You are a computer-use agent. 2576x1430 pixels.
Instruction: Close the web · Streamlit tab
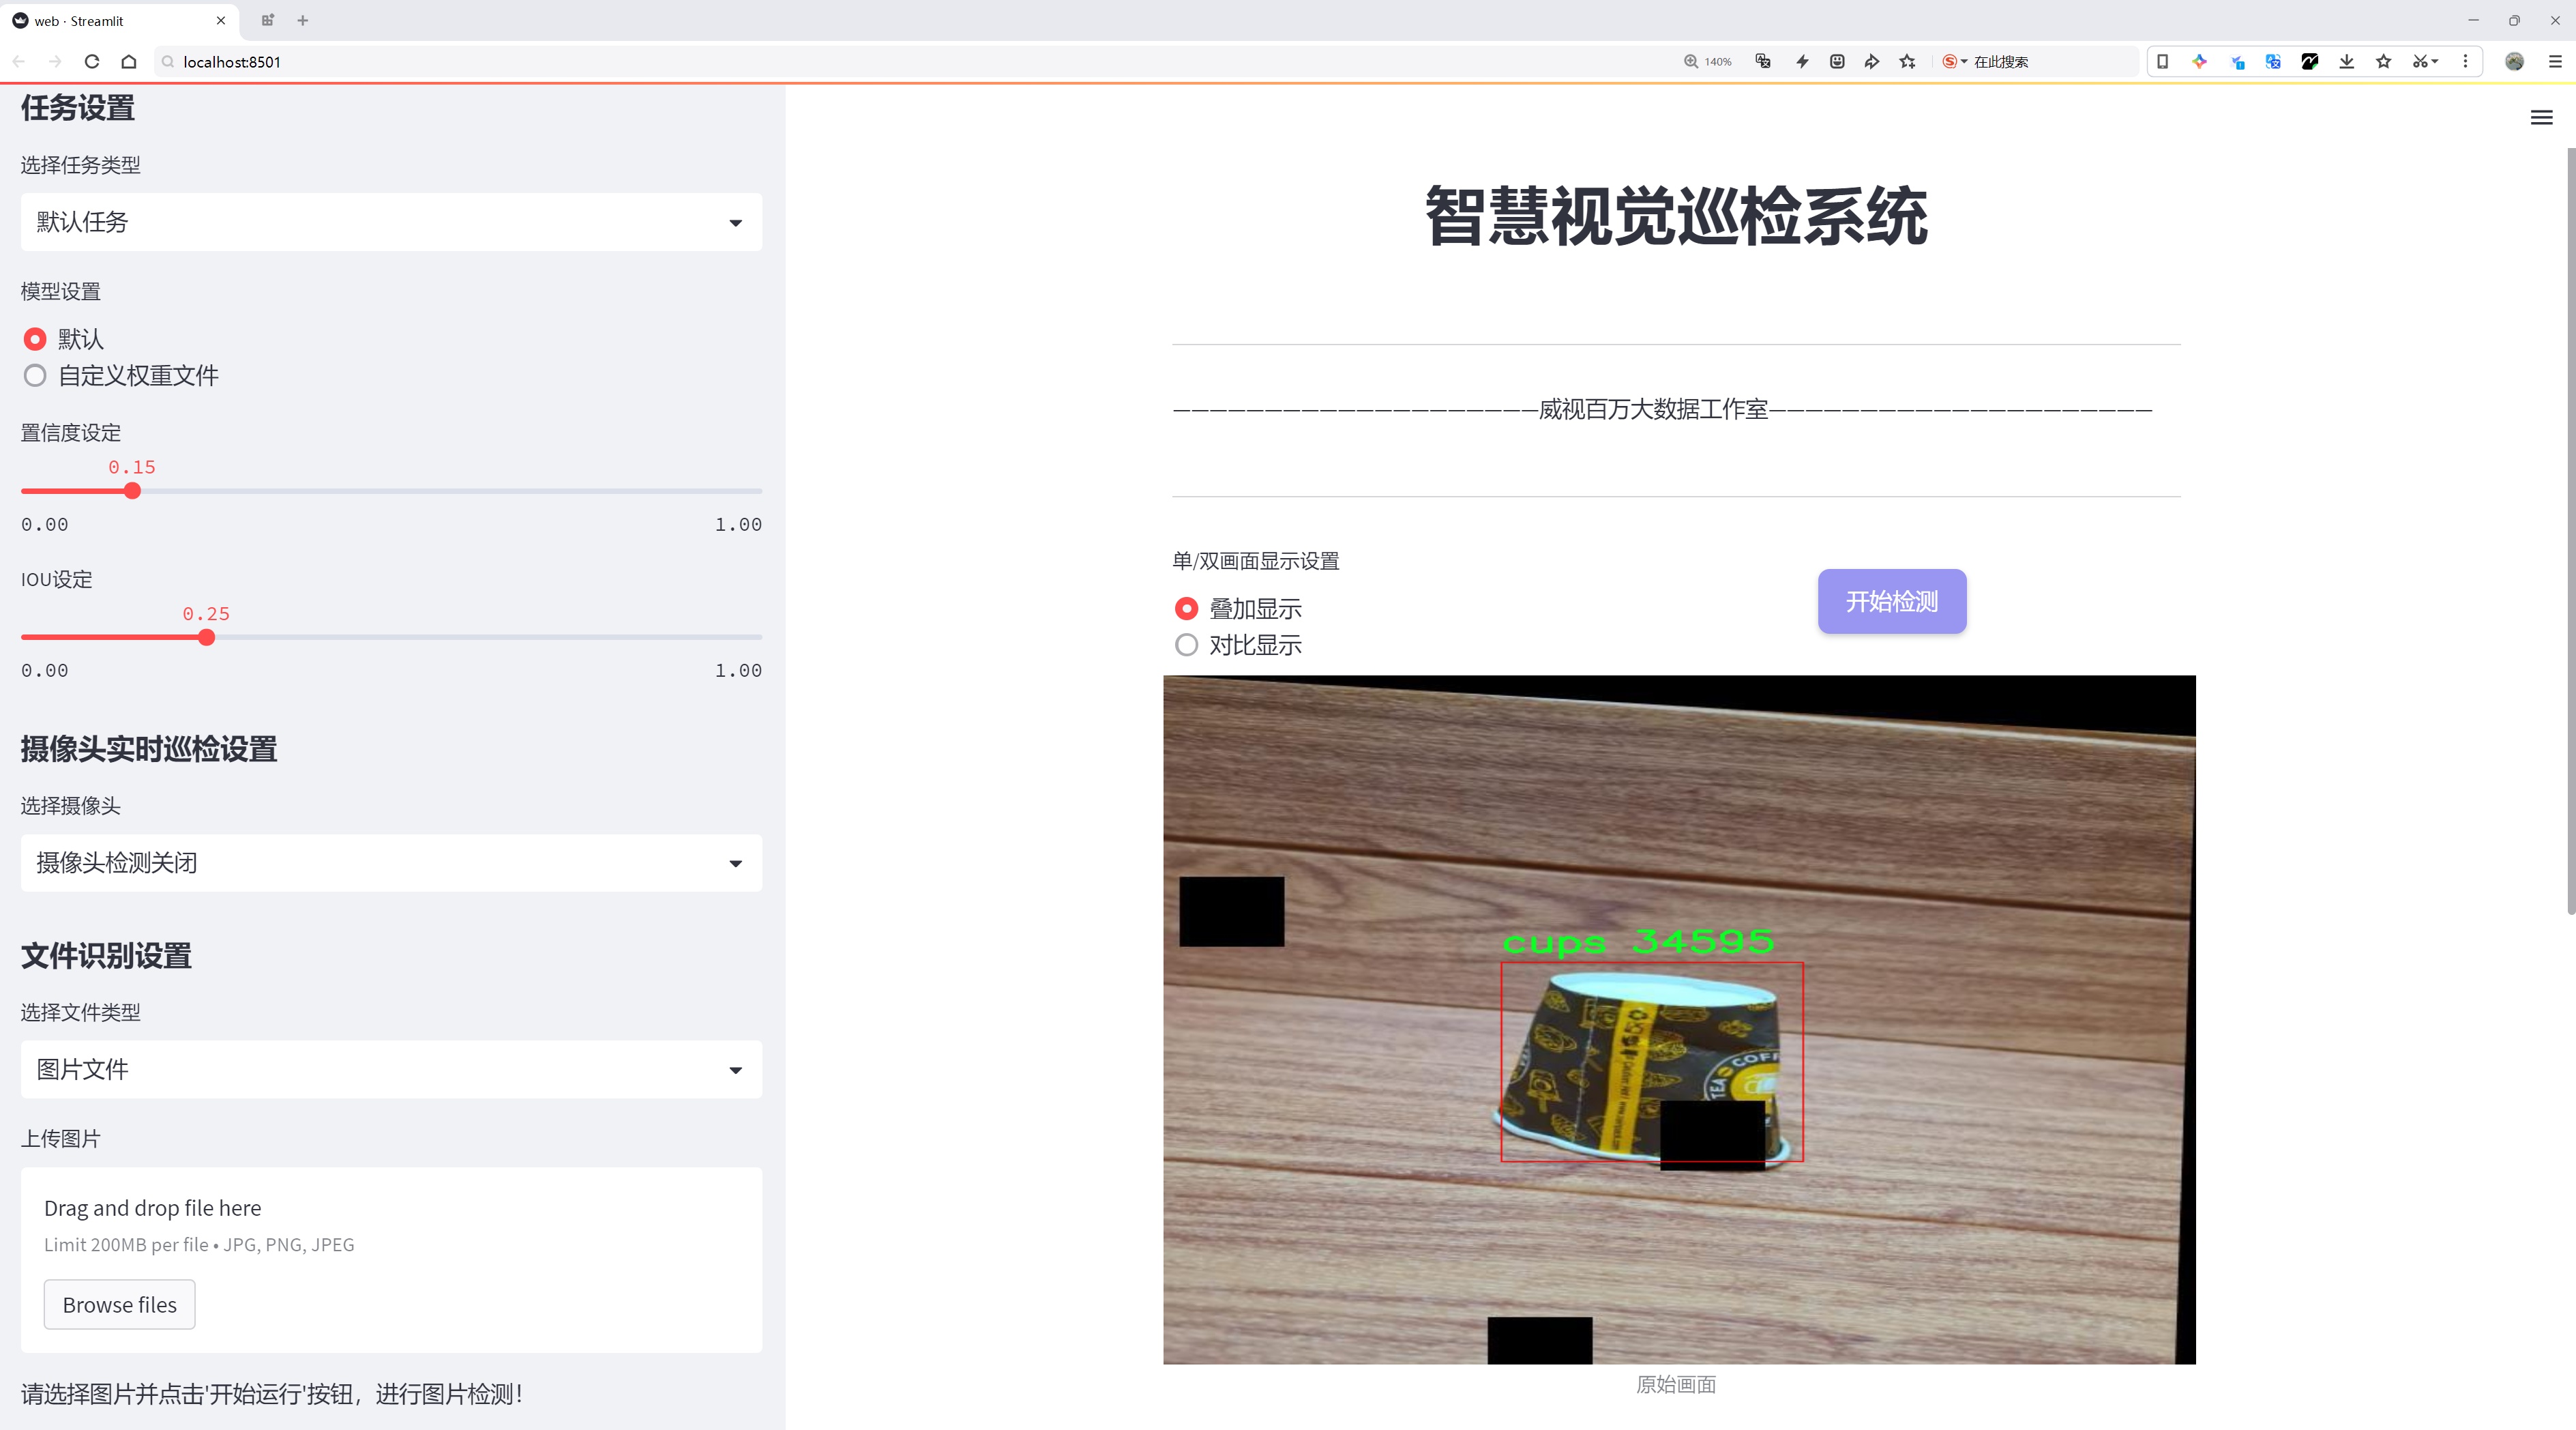tap(221, 20)
